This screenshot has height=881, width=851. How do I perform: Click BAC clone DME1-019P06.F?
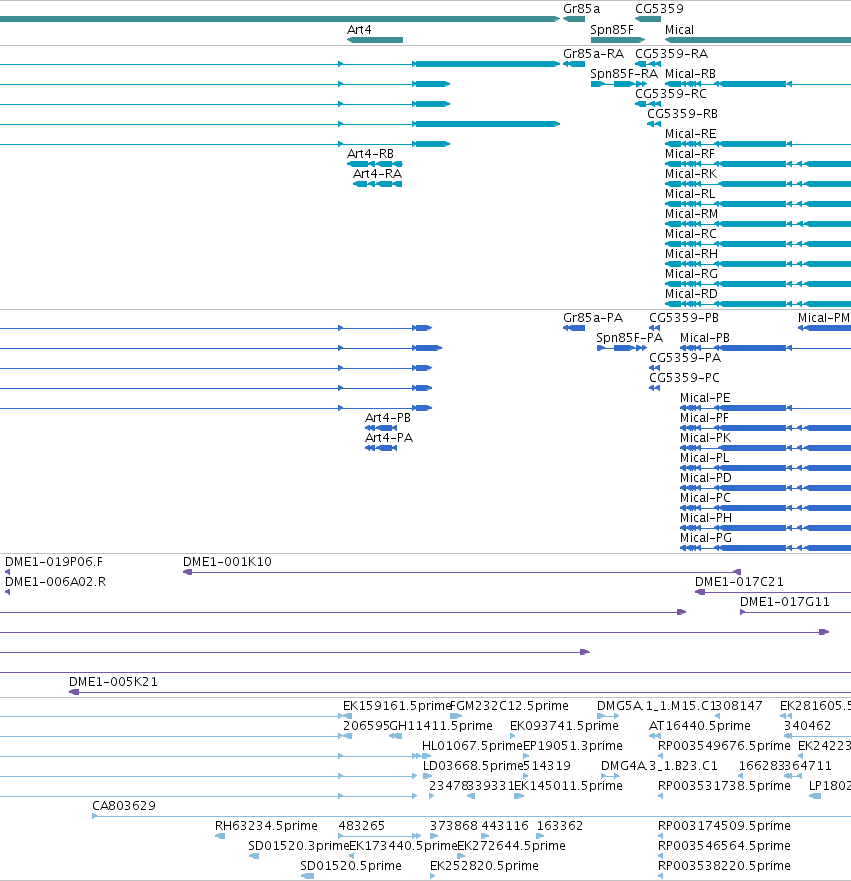click(x=54, y=562)
